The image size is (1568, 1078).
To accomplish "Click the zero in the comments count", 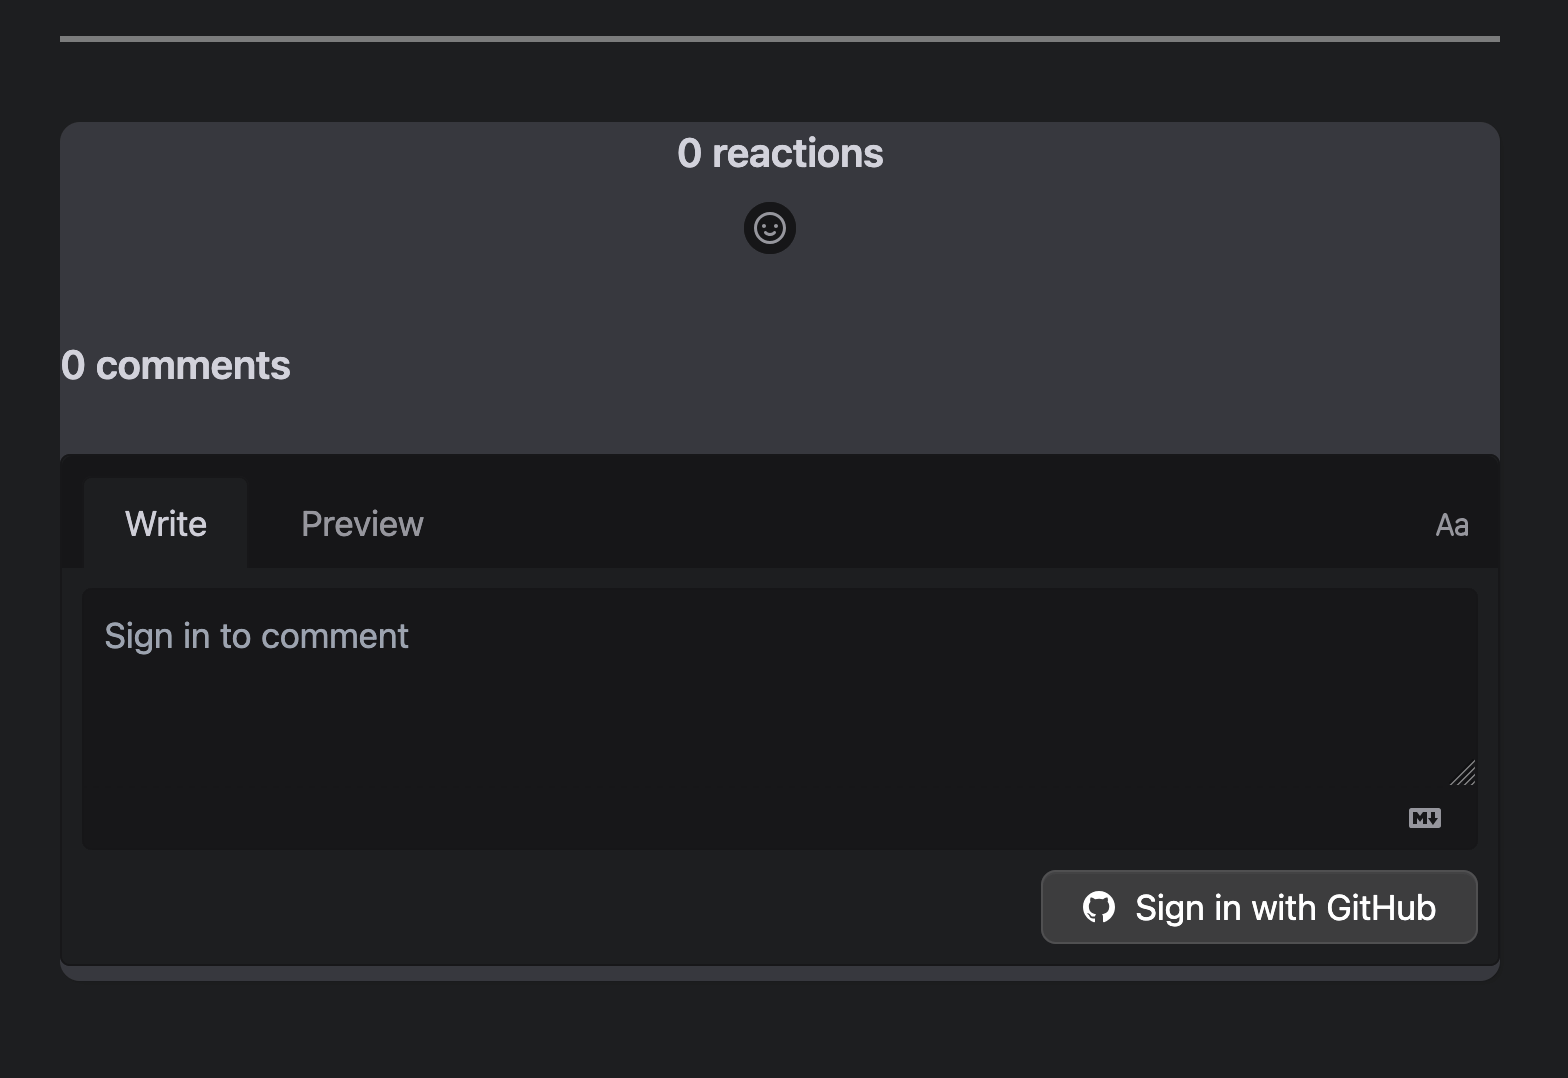I will pyautogui.click(x=73, y=366).
